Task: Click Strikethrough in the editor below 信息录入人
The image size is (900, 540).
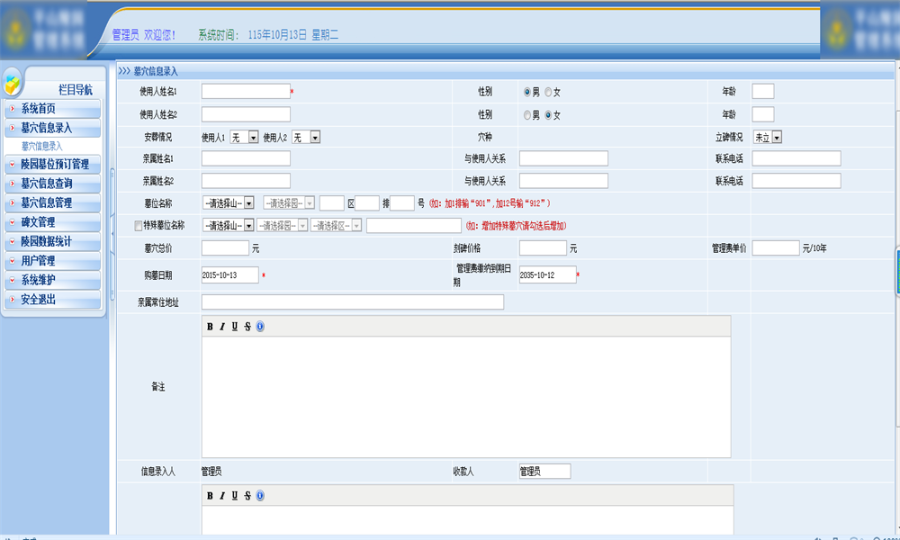Action: tap(247, 496)
